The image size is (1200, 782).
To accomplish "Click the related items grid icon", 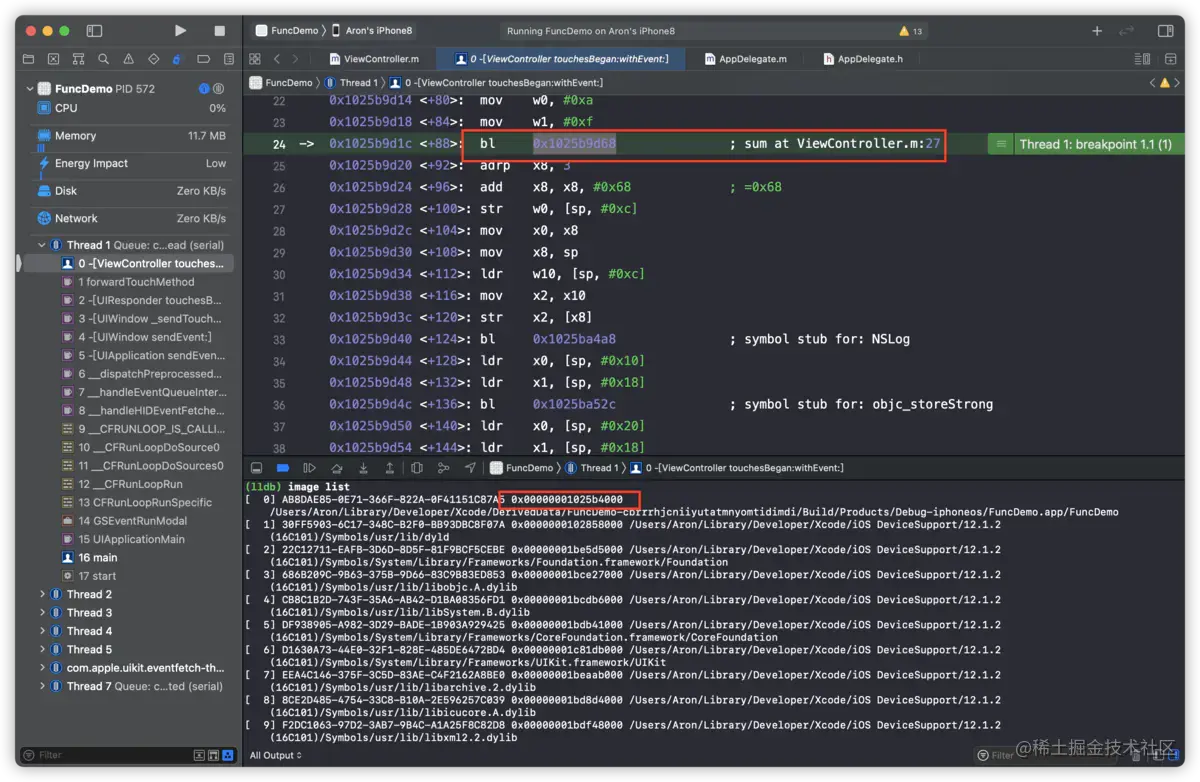I will (x=255, y=59).
